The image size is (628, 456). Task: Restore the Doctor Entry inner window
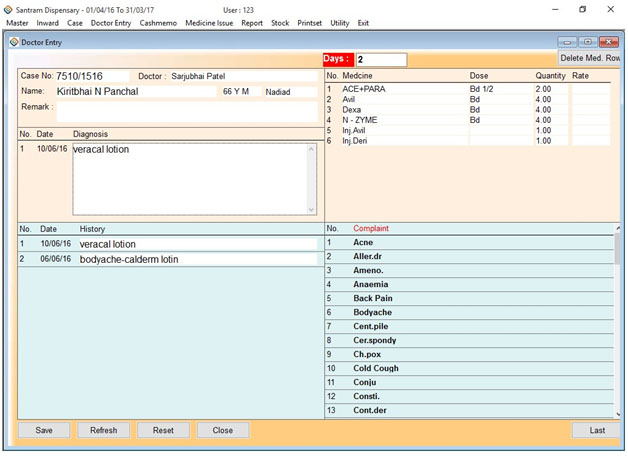point(587,42)
